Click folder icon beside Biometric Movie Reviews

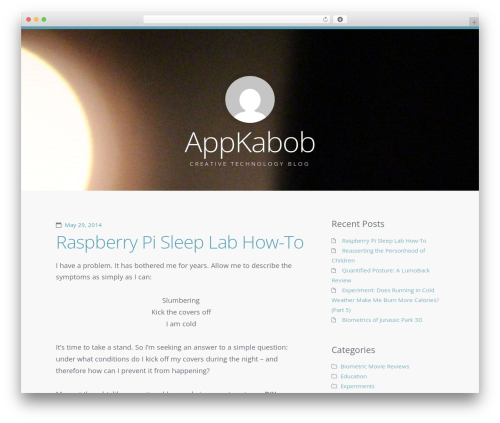[334, 366]
